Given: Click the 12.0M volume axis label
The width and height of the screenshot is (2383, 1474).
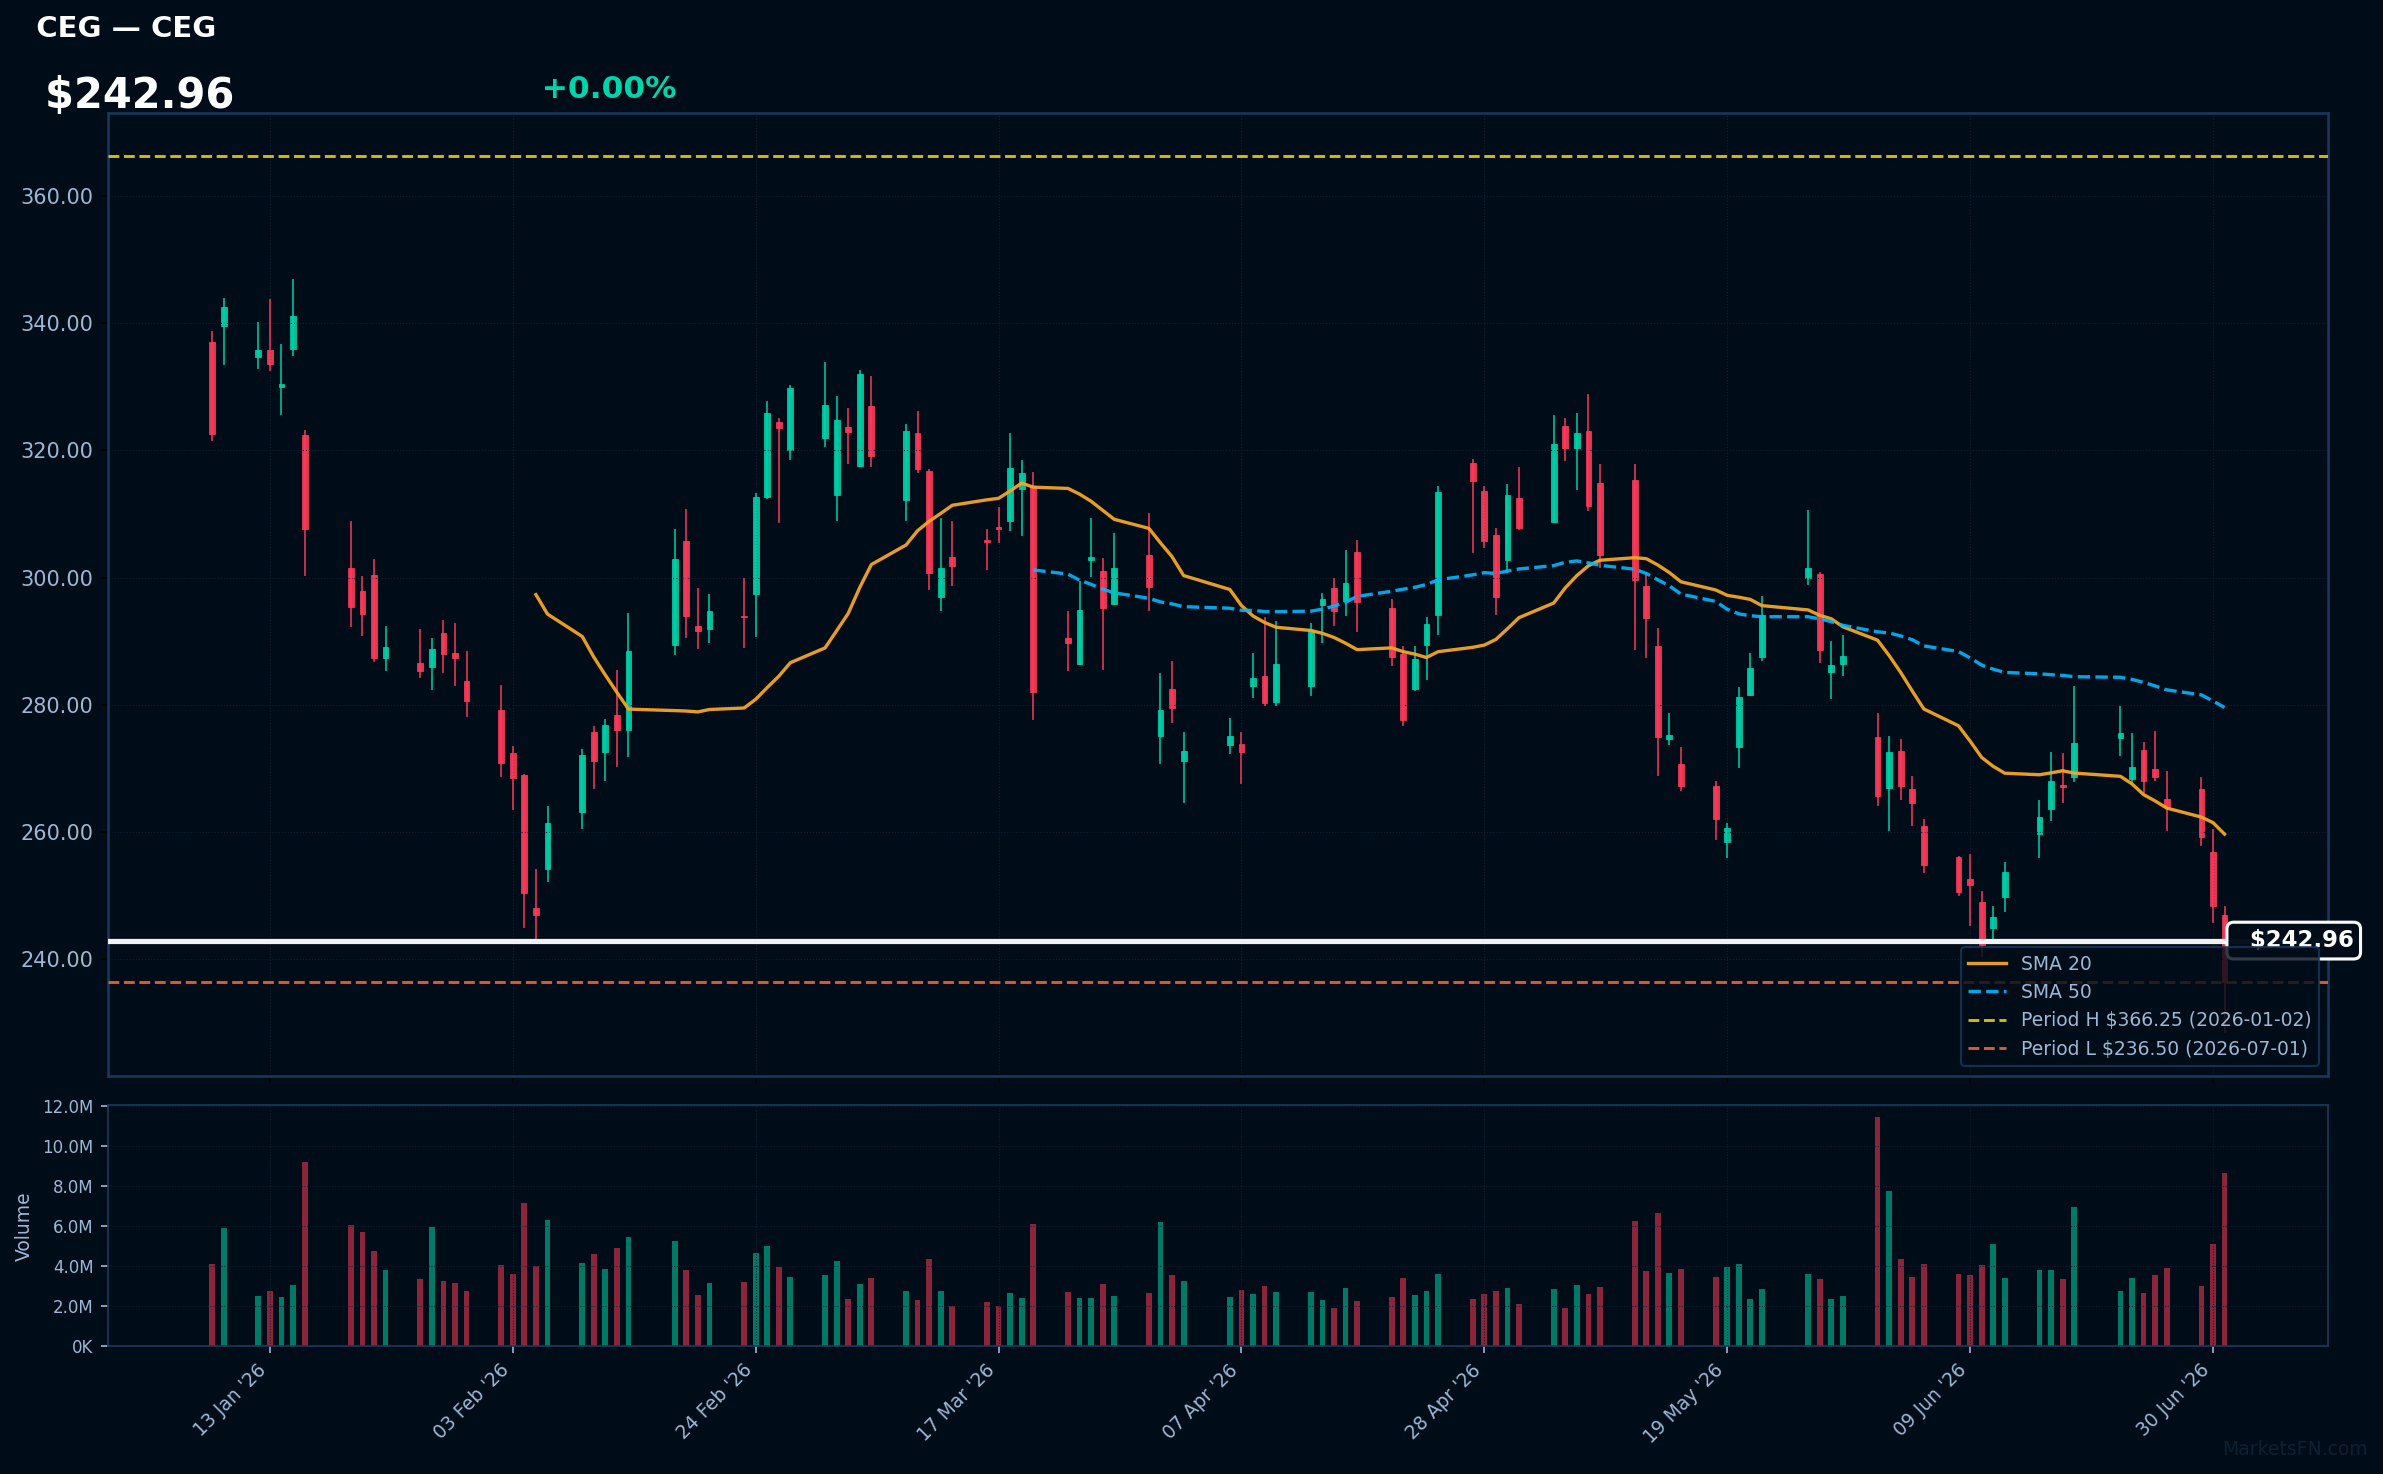Looking at the screenshot, I should (68, 1107).
